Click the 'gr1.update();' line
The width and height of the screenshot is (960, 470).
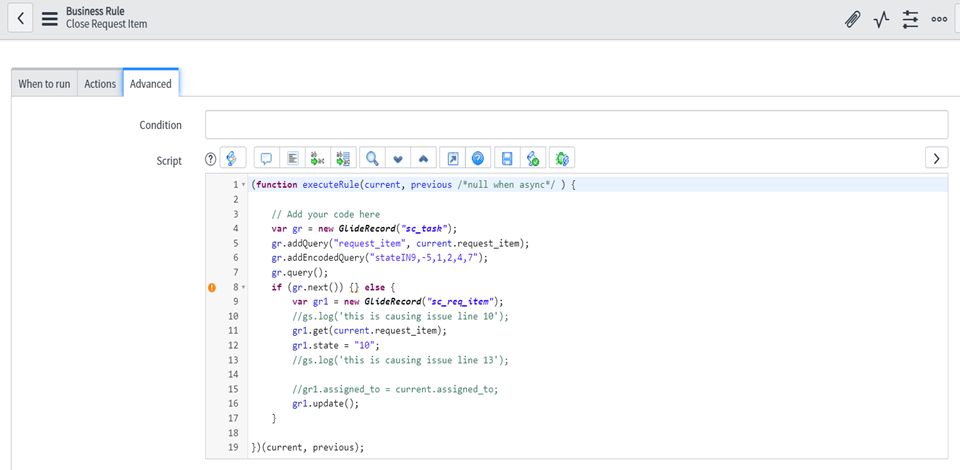click(x=326, y=404)
